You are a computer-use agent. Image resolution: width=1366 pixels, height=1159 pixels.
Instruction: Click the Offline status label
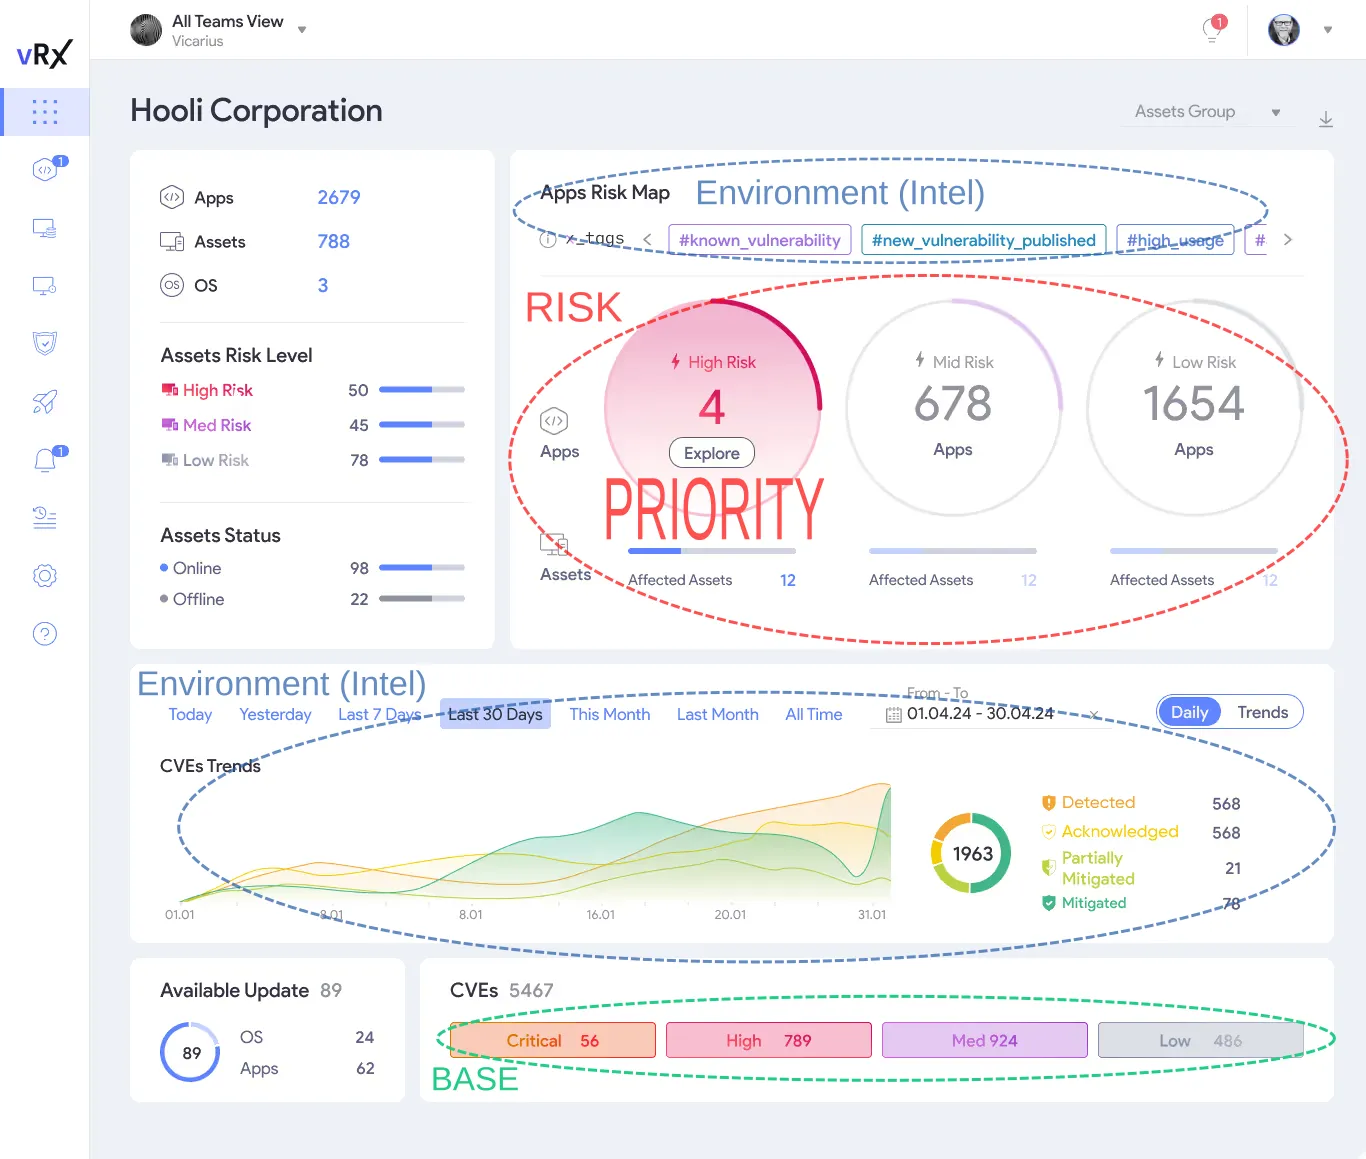[198, 599]
